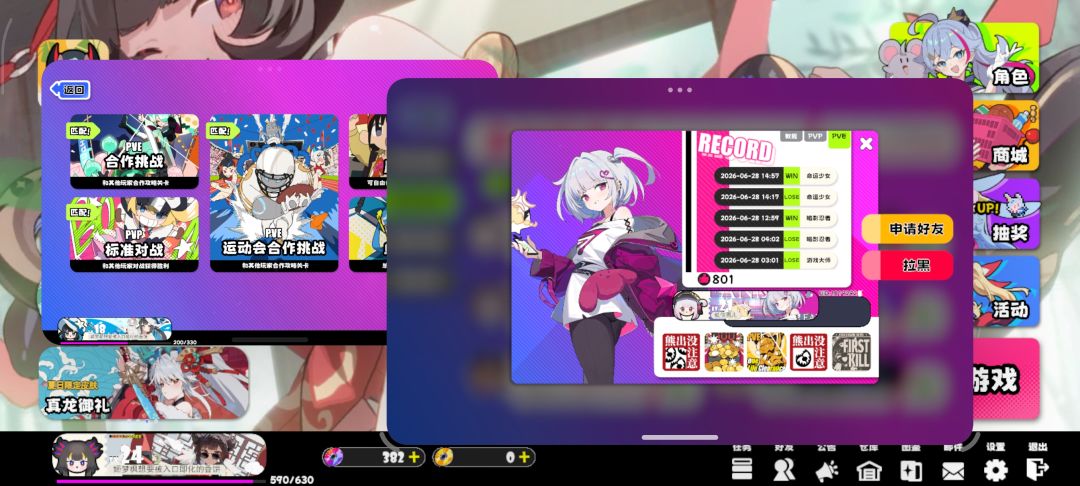This screenshot has width=1080, height=486.
Task: Open the 抽奖 gacha draw tile
Action: tap(1006, 213)
